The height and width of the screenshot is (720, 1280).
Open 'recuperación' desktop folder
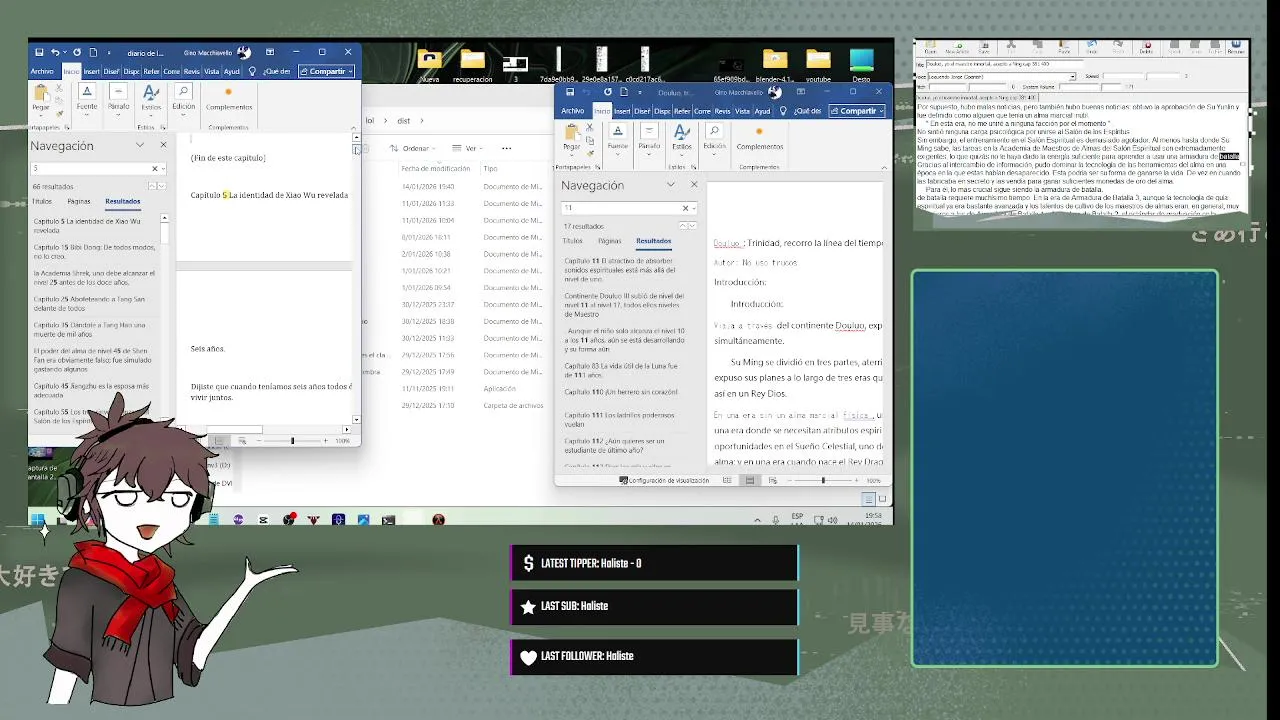473,65
